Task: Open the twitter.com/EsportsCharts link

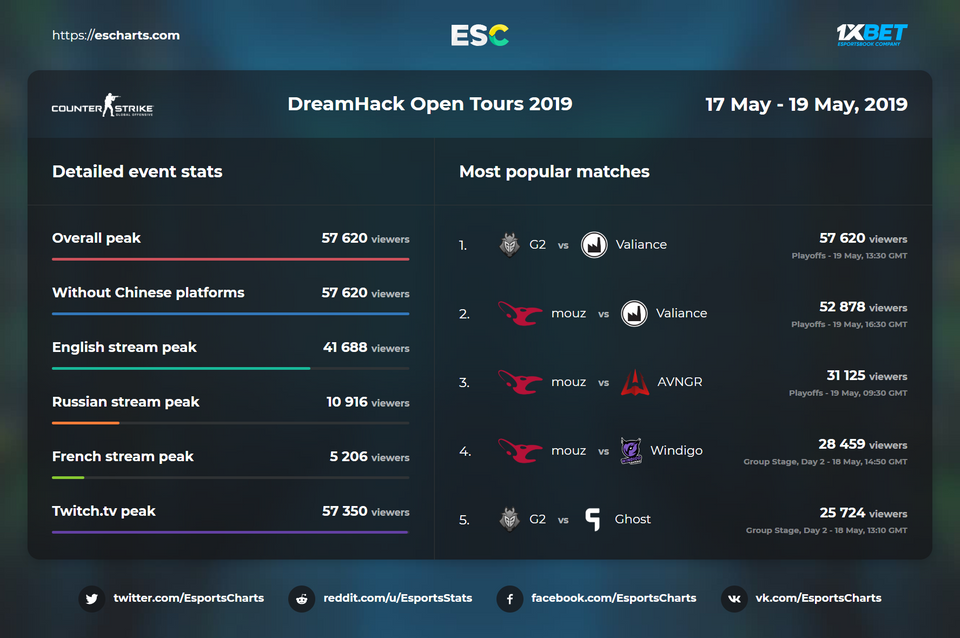Action: point(189,598)
